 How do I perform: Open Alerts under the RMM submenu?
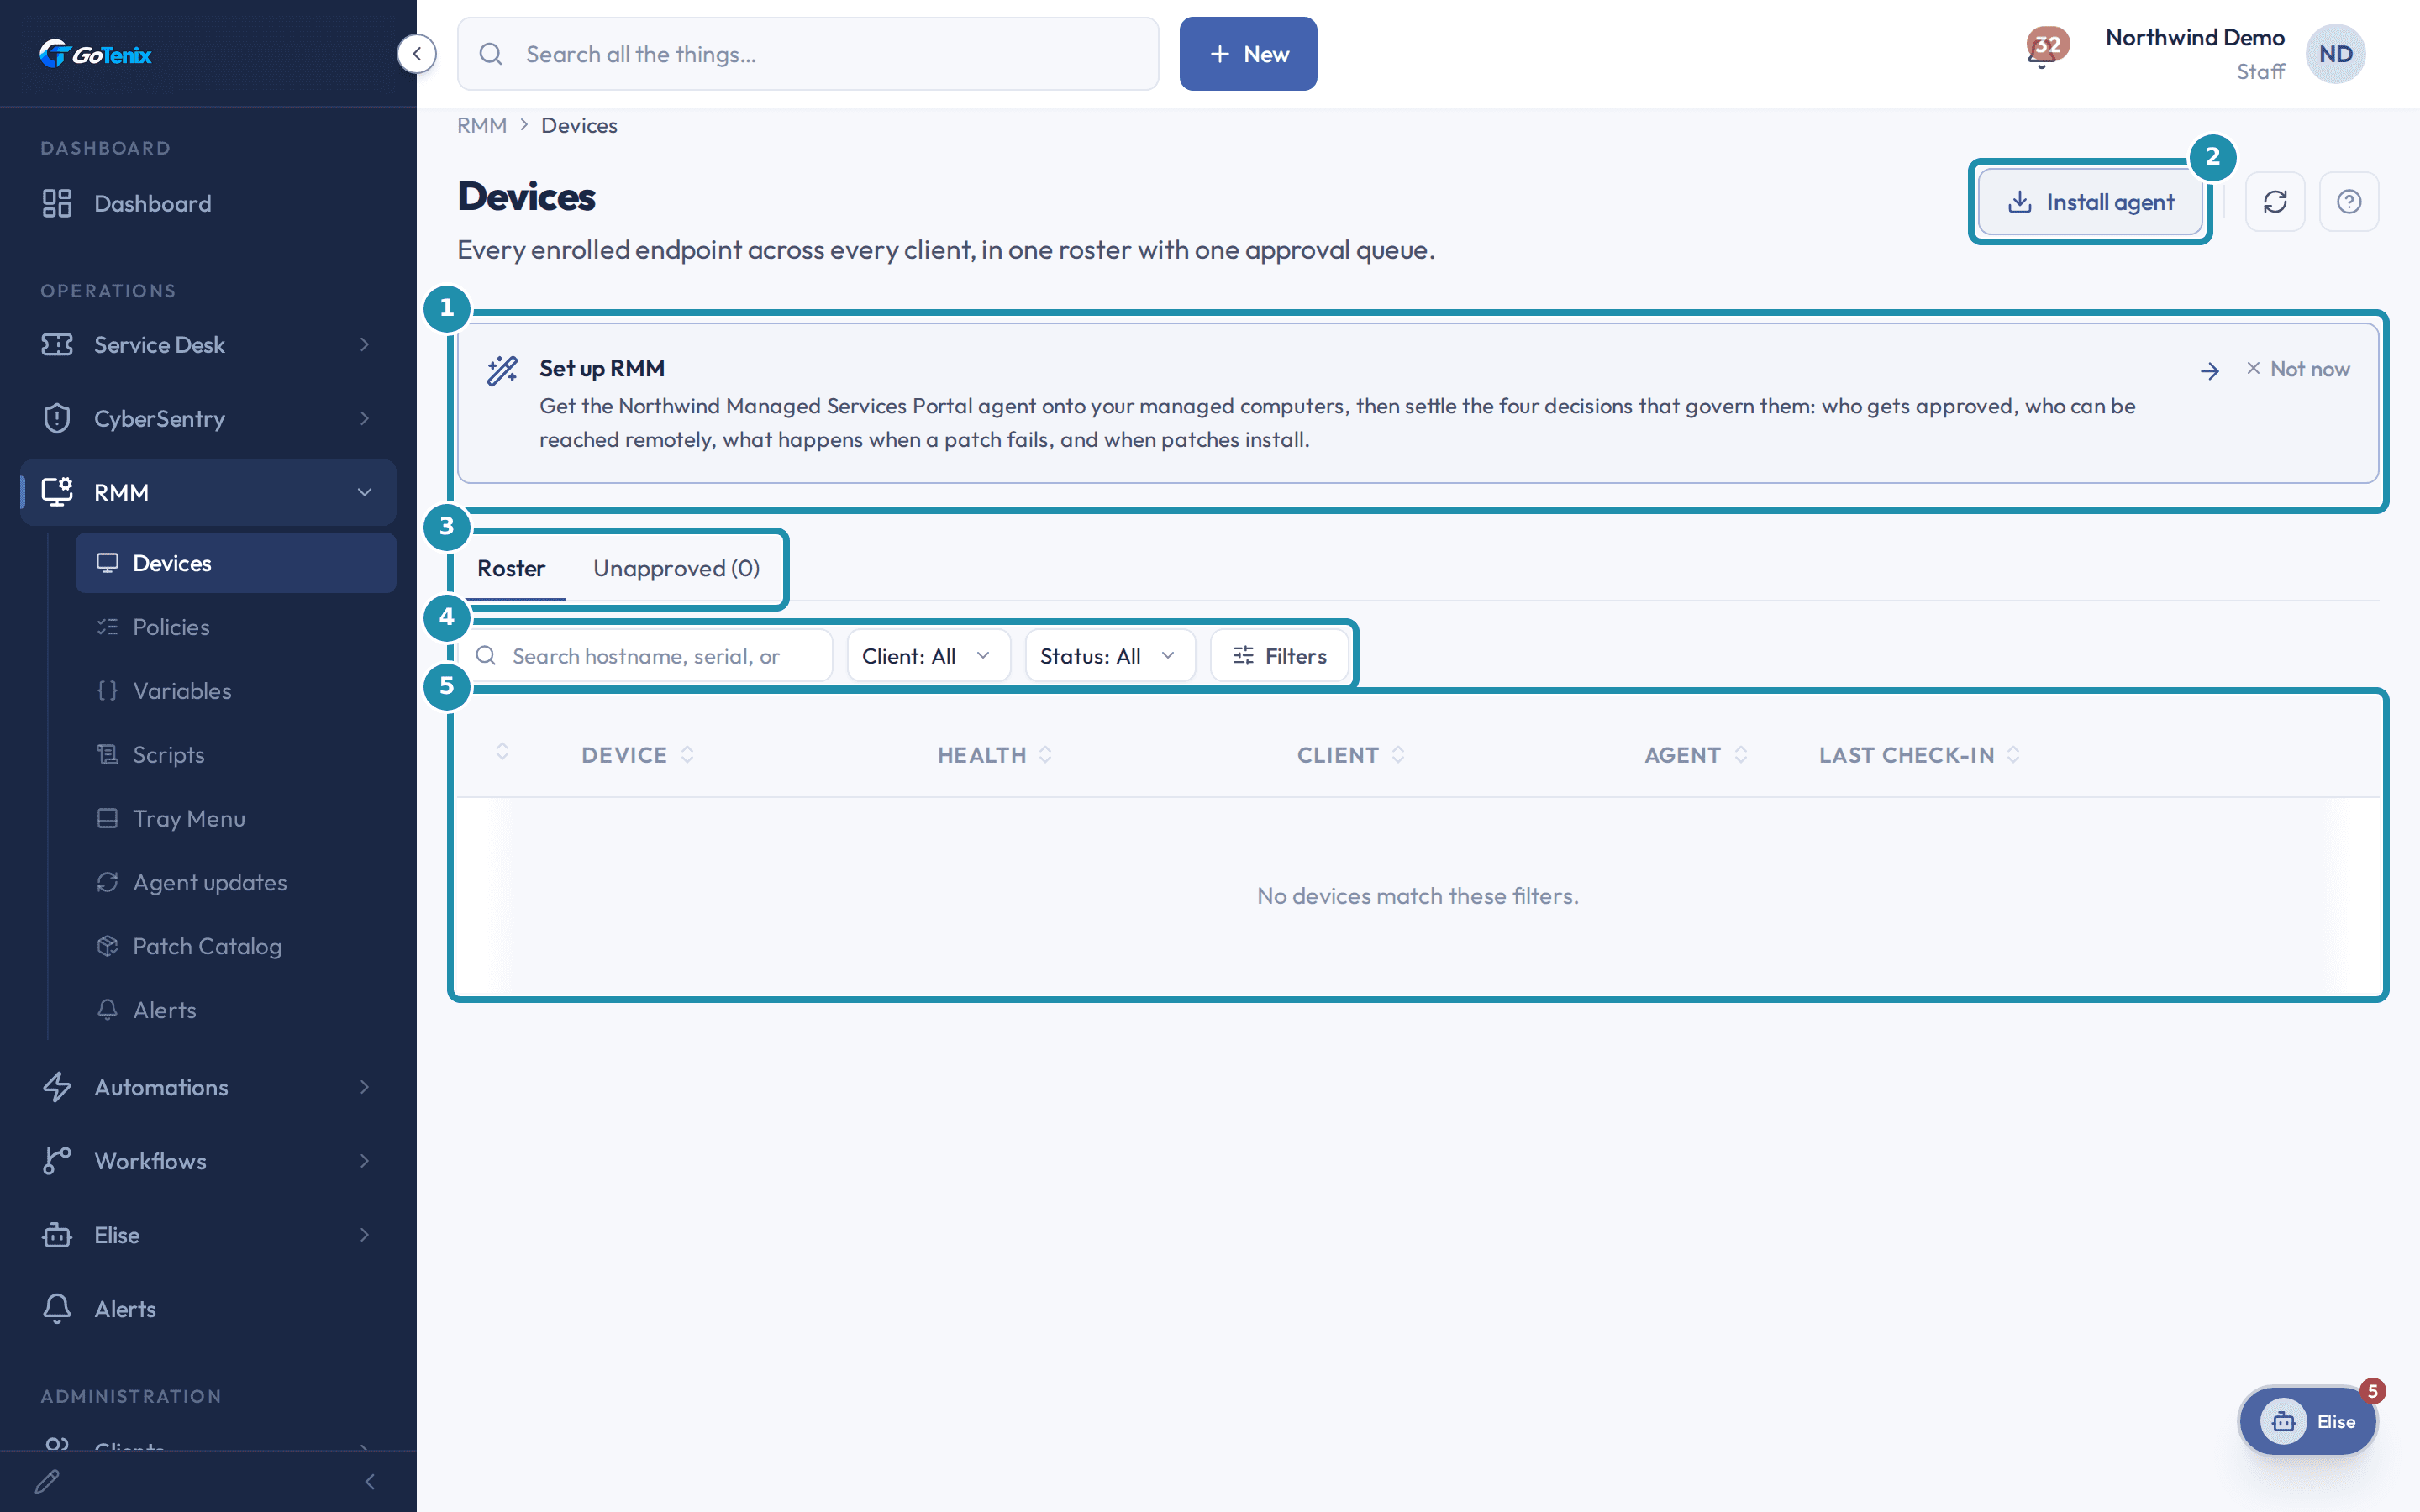point(236,1010)
